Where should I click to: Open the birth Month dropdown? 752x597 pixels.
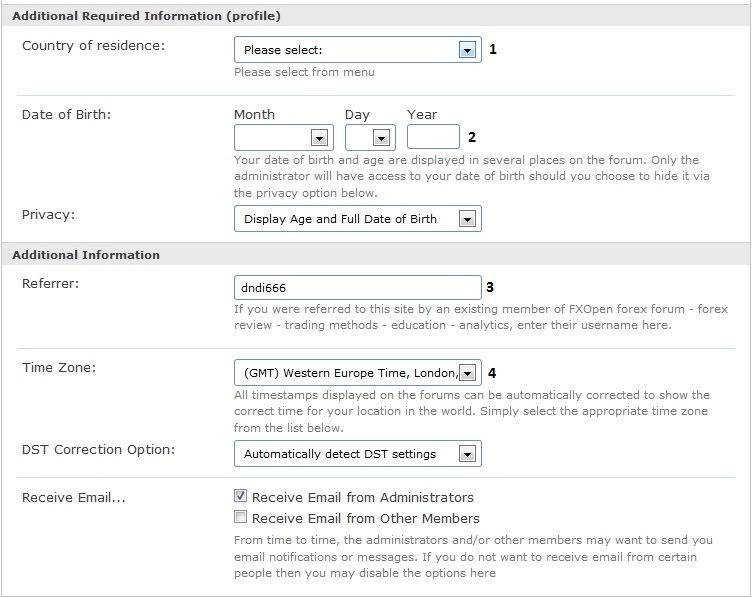(284, 138)
